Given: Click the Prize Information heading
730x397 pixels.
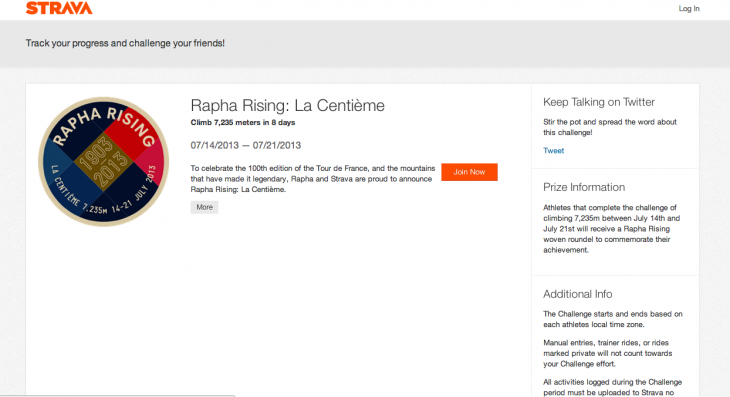Looking at the screenshot, I should (x=584, y=187).
